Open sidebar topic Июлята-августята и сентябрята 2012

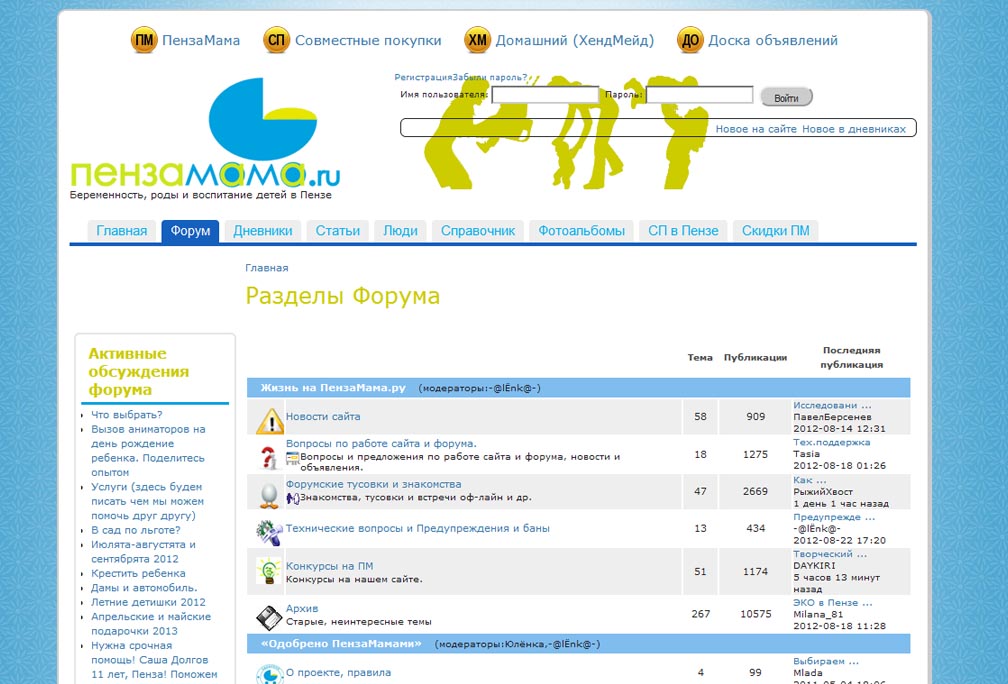(143, 552)
